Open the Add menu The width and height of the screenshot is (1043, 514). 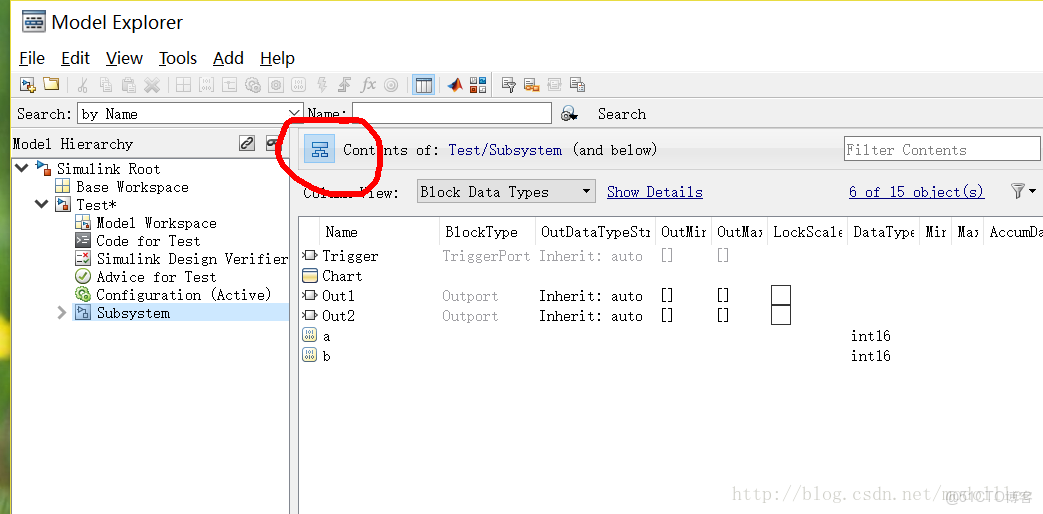[x=228, y=59]
